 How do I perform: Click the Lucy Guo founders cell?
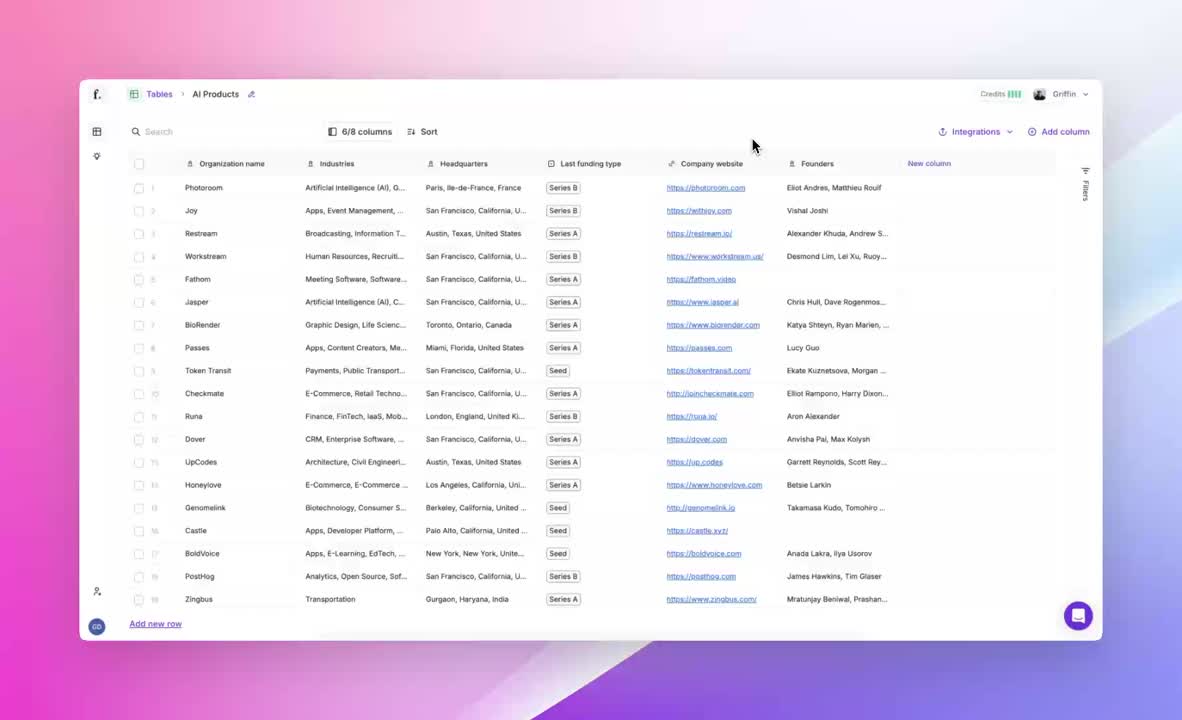click(803, 348)
